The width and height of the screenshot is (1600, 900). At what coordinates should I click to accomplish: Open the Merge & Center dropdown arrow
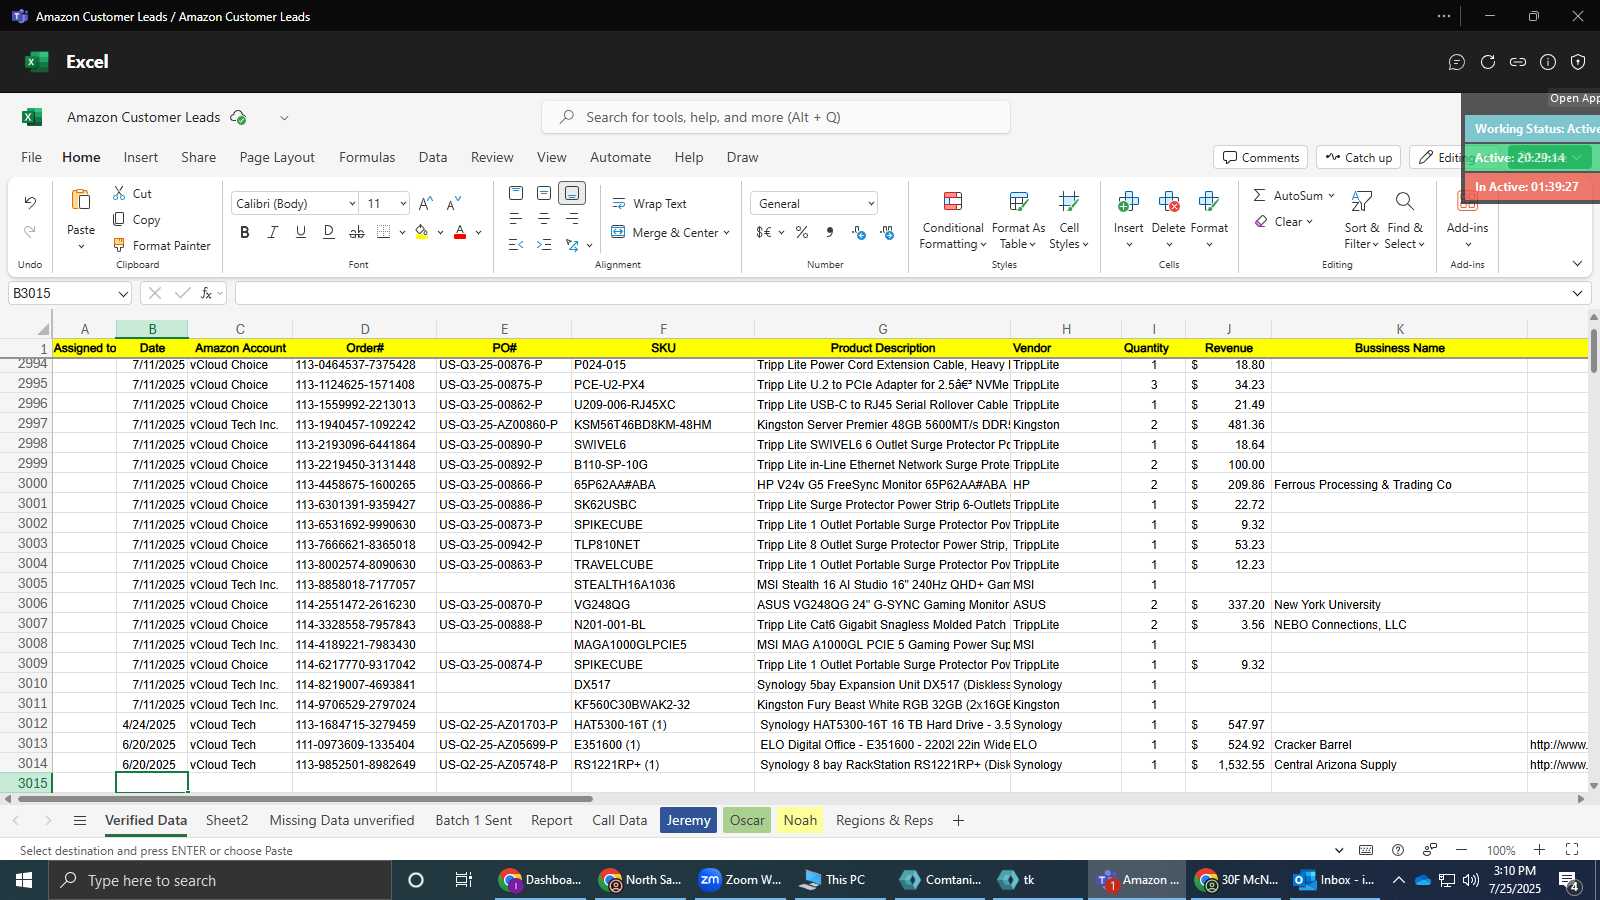coord(726,233)
